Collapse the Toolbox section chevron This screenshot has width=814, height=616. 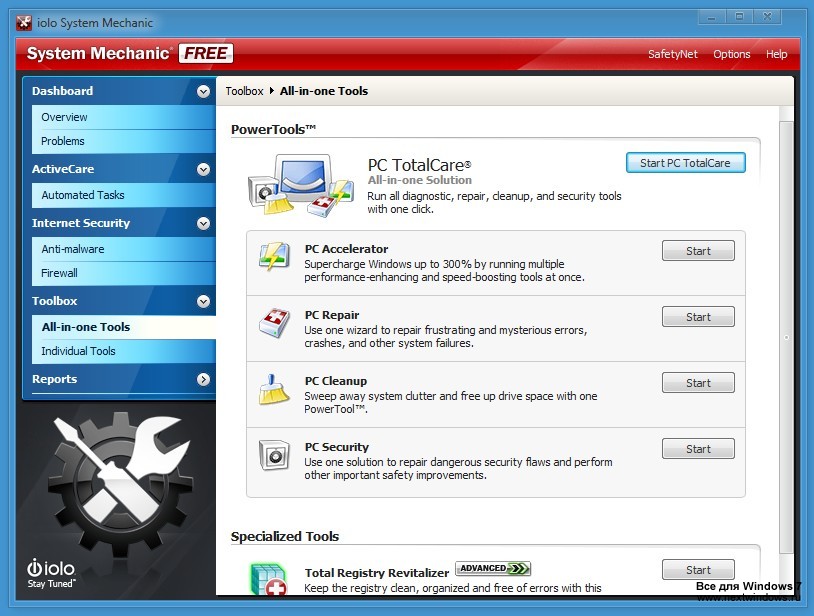(204, 301)
